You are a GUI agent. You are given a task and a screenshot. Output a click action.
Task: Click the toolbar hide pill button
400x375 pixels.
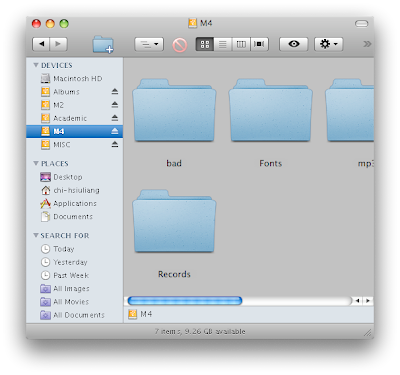pyautogui.click(x=361, y=24)
